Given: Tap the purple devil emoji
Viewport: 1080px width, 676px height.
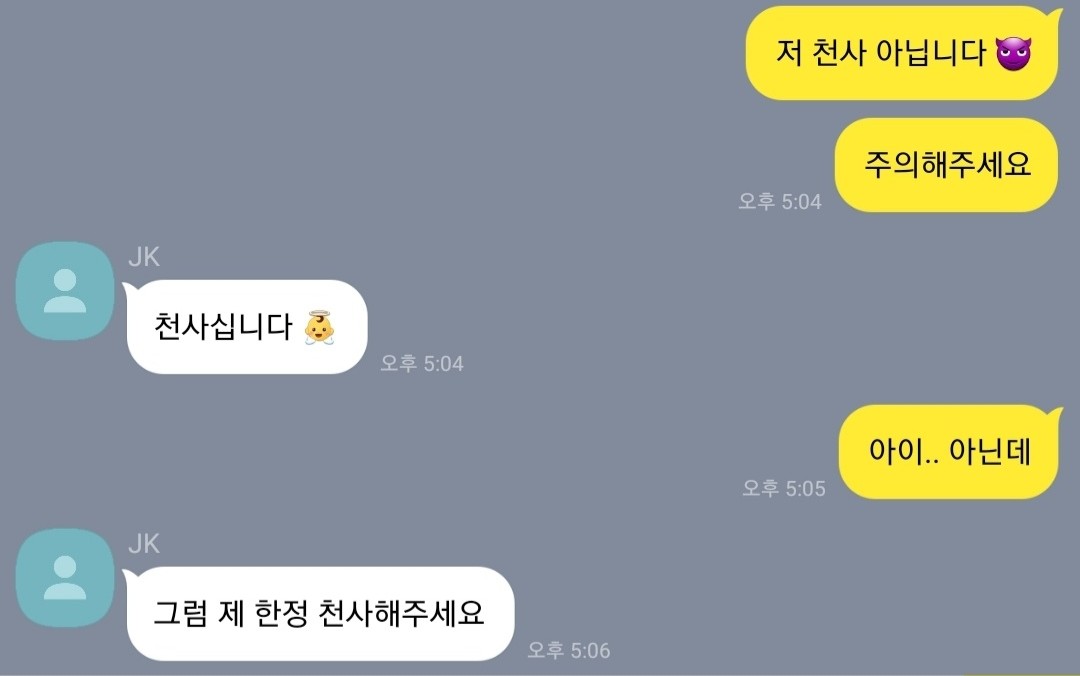Looking at the screenshot, I should pos(1013,53).
